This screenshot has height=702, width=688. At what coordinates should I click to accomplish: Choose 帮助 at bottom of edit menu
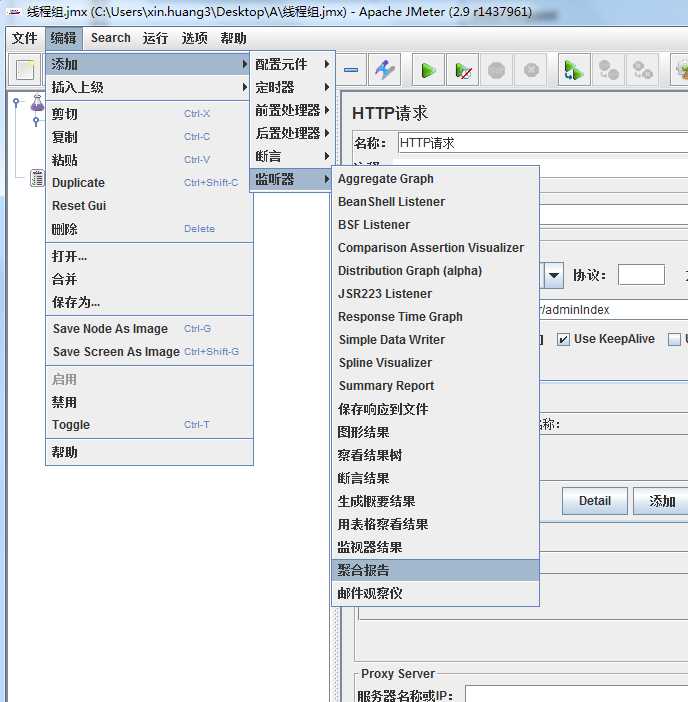pyautogui.click(x=150, y=452)
